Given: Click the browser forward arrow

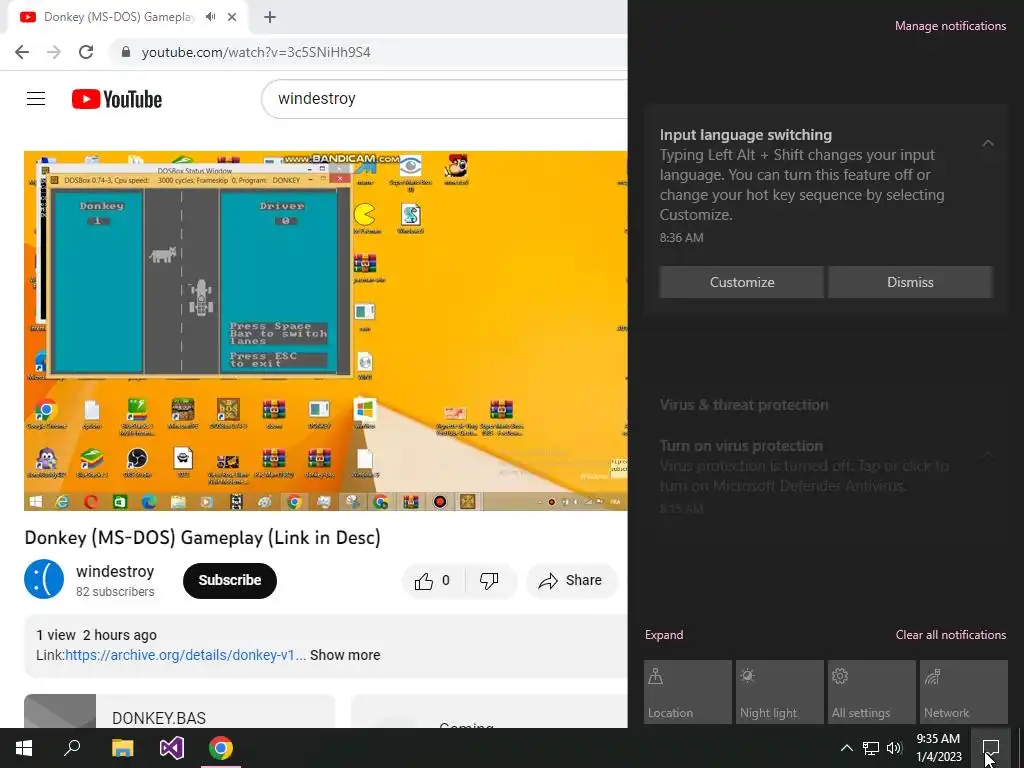Looking at the screenshot, I should [54, 52].
